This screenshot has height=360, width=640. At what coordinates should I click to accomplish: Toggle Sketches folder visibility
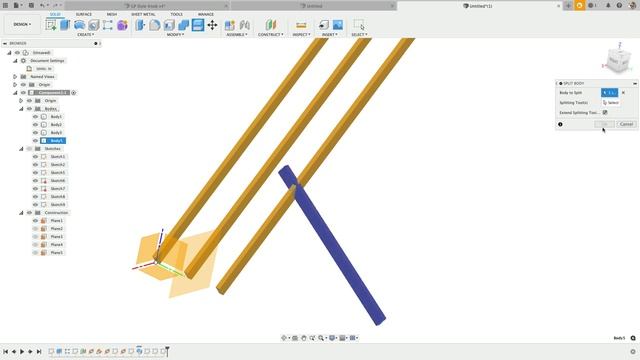point(29,149)
